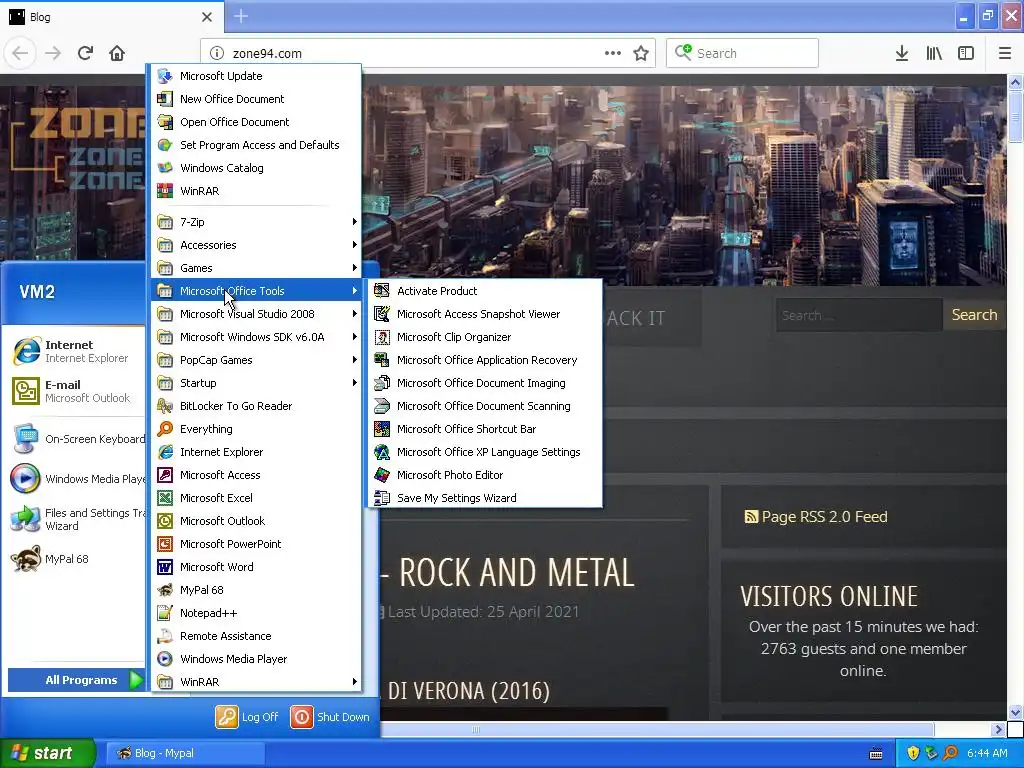Screen dimensions: 1024x768
Task: Click All Programs button
Action: 76,680
